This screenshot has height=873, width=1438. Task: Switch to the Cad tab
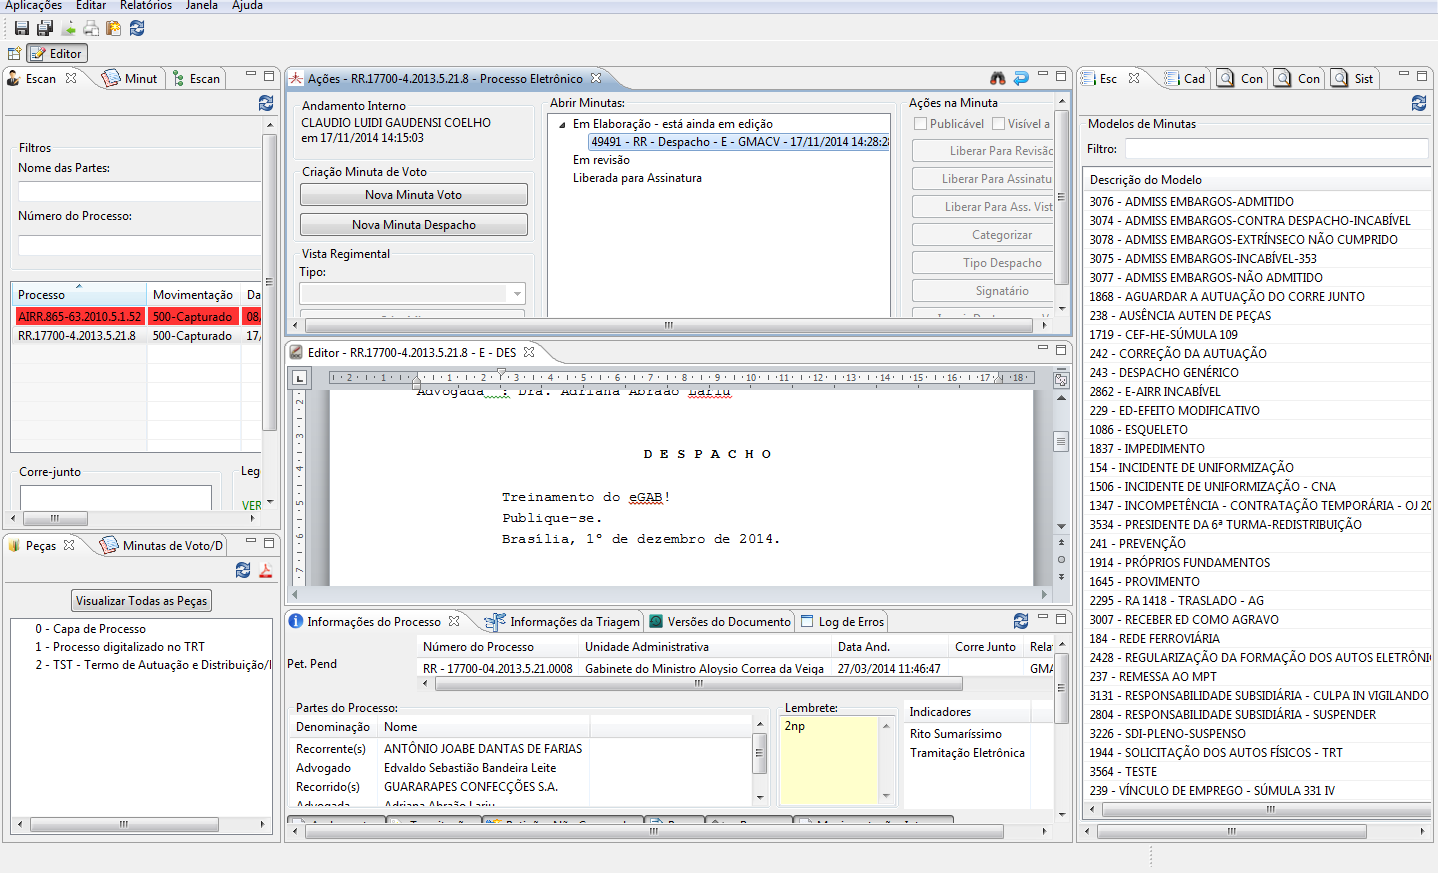click(x=1186, y=78)
